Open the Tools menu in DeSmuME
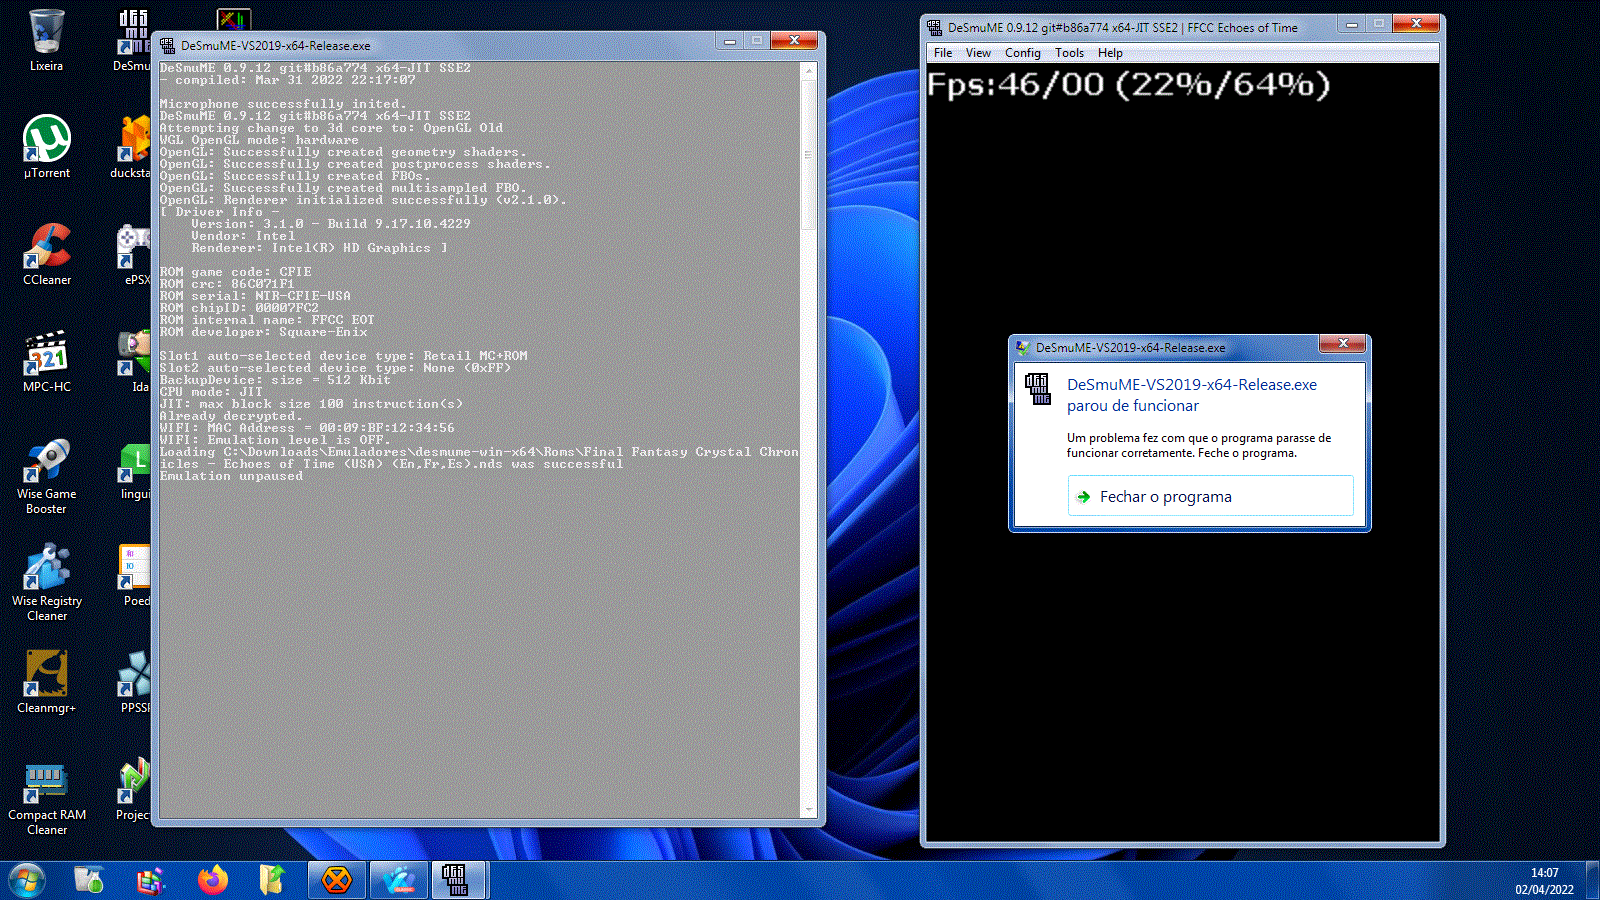Viewport: 1600px width, 900px height. coord(1069,53)
